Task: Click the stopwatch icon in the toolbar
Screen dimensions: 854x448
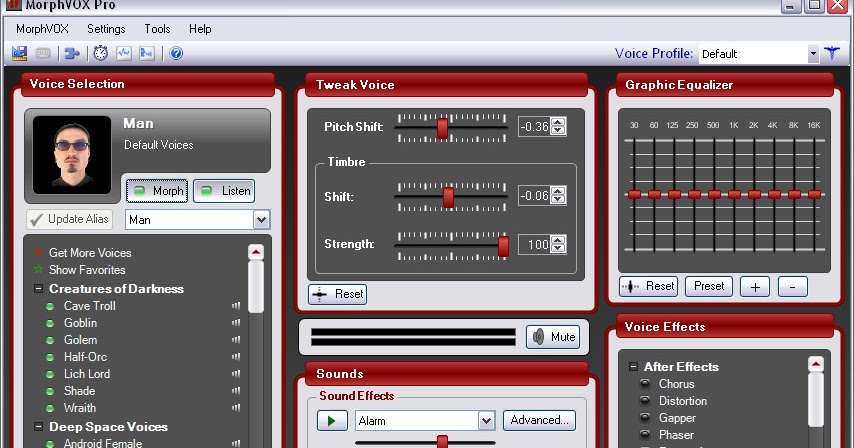Action: 100,53
